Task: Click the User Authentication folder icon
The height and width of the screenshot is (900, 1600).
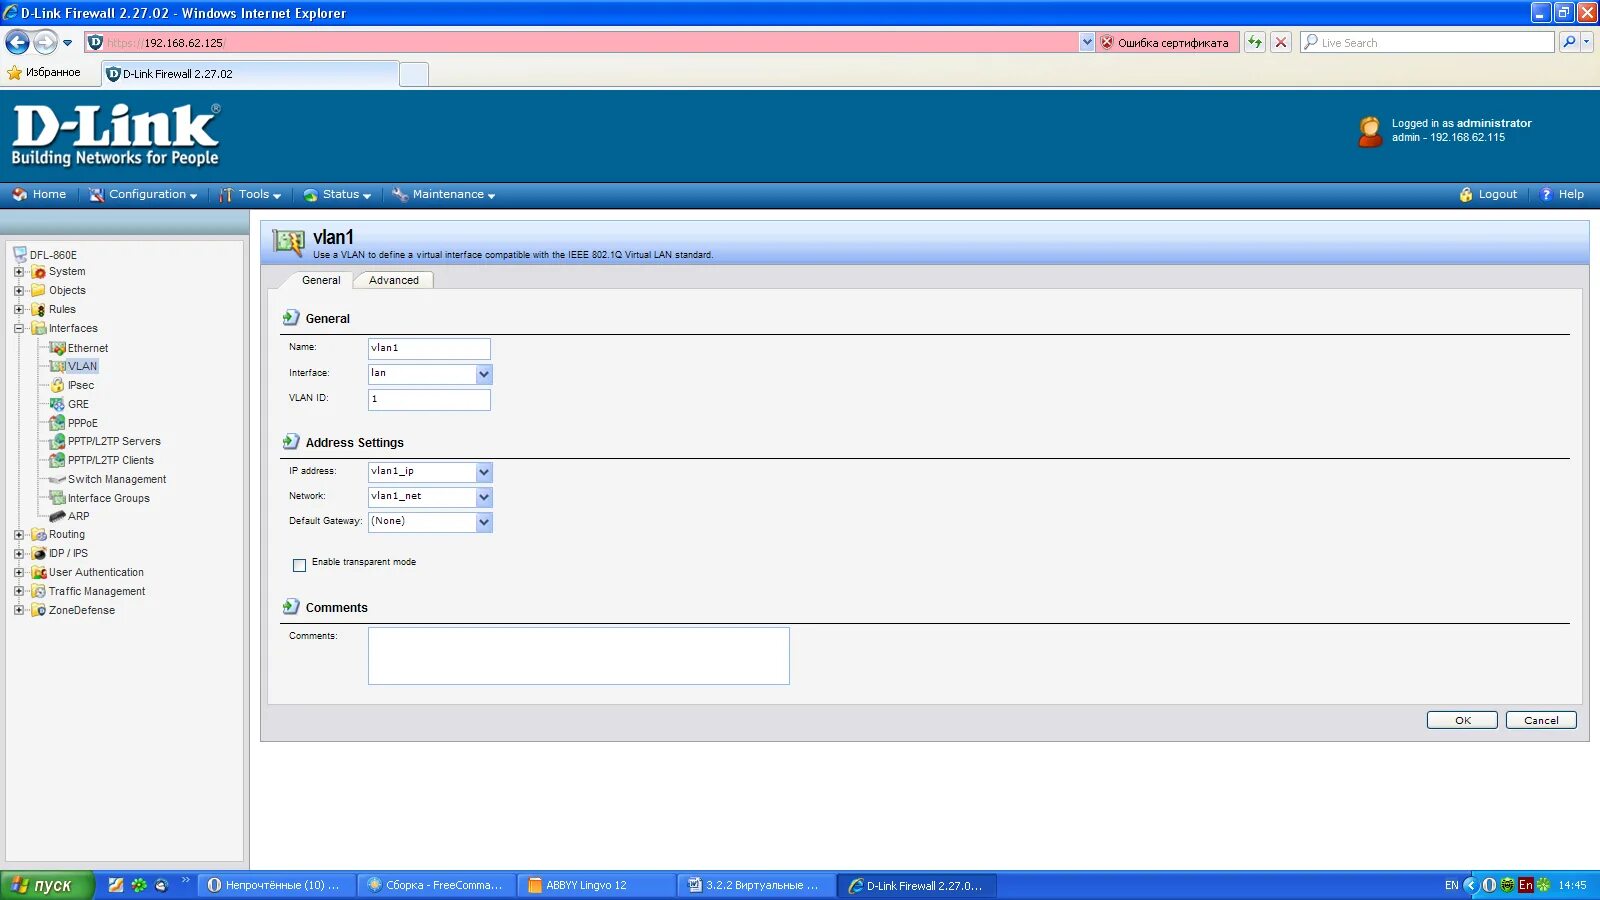Action: 39,572
